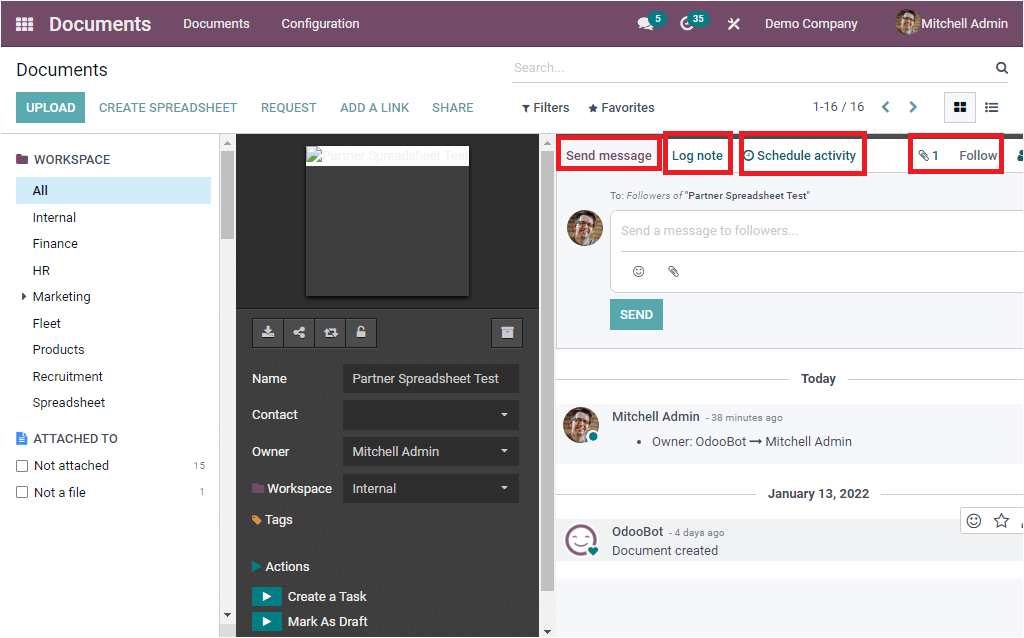Viewport: 1024px width, 638px height.
Task: Check the Not attached filter
Action: coord(22,466)
